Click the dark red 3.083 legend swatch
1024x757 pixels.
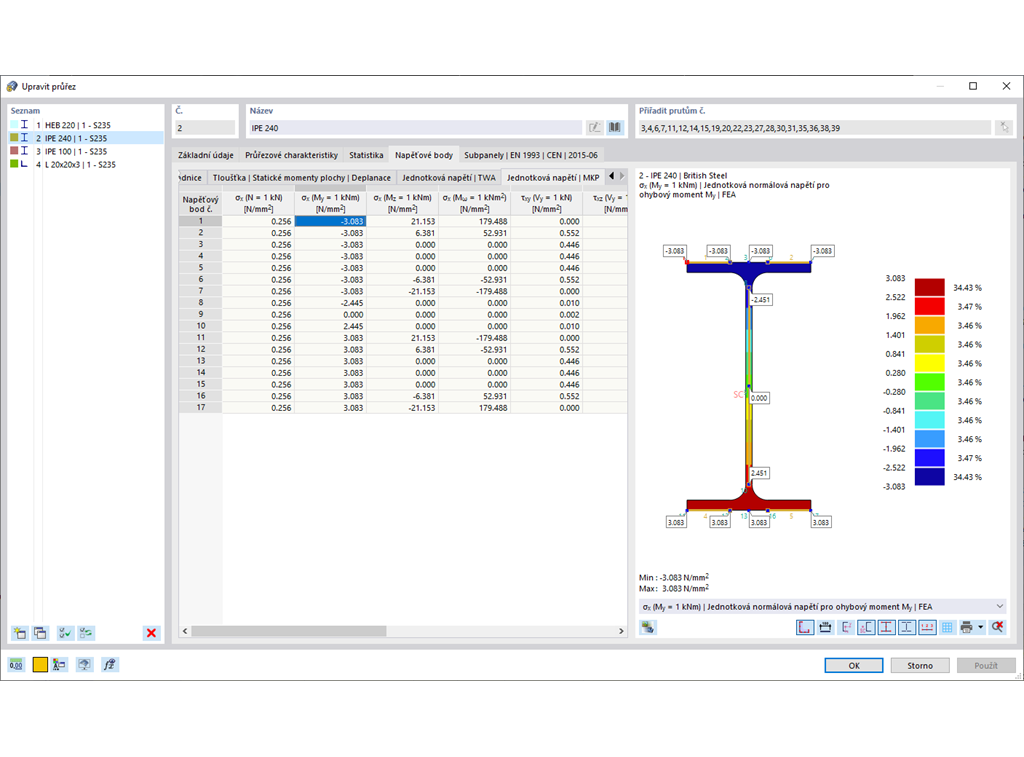929,287
